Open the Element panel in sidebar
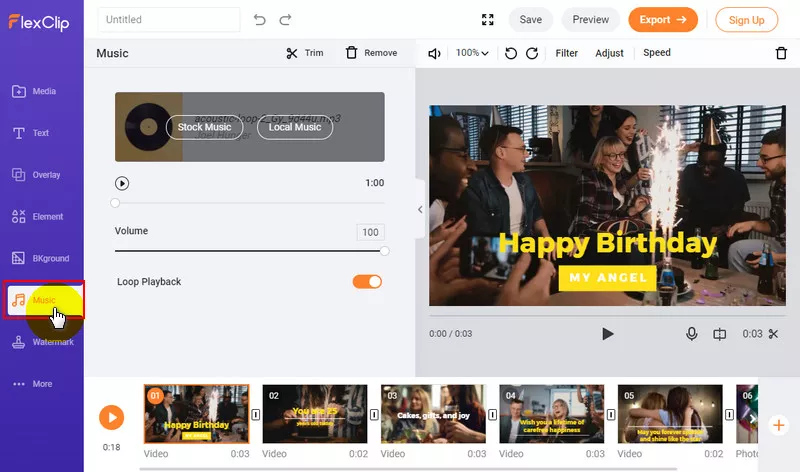800x472 pixels. [x=37, y=217]
